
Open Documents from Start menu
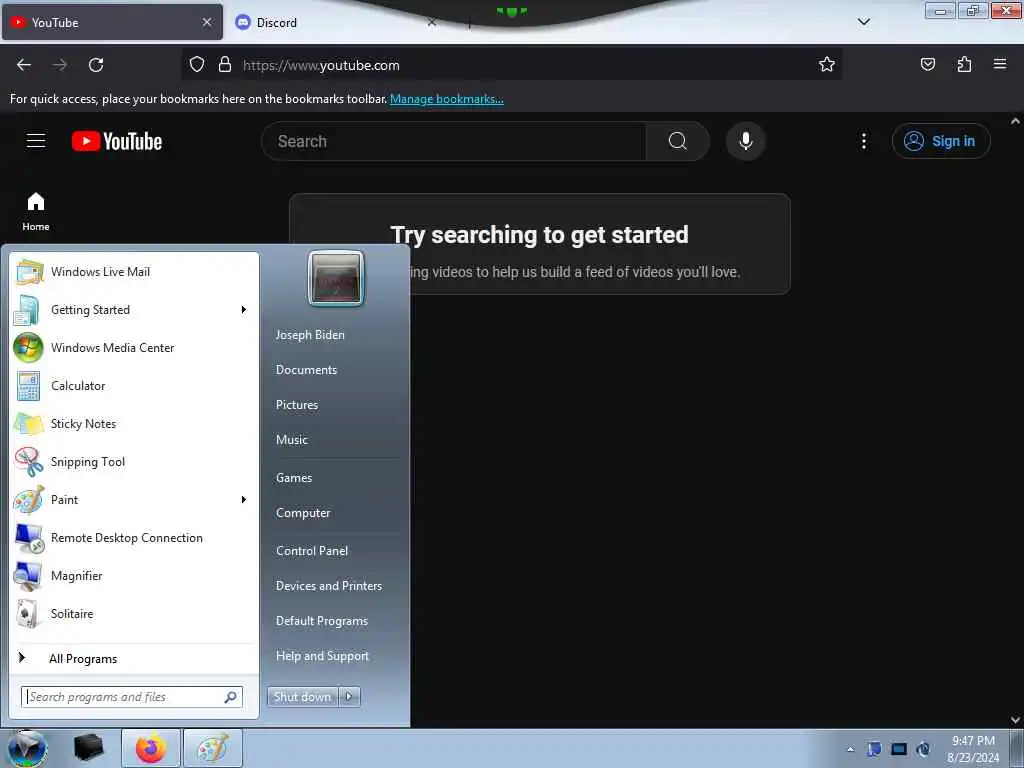[306, 370]
